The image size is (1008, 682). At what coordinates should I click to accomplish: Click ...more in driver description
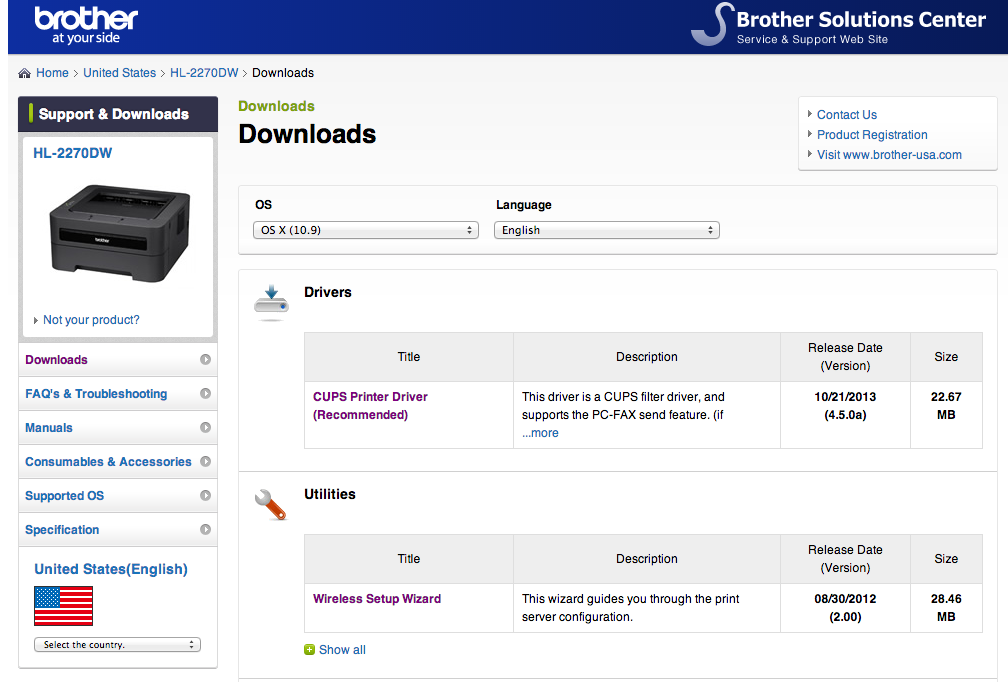point(540,433)
